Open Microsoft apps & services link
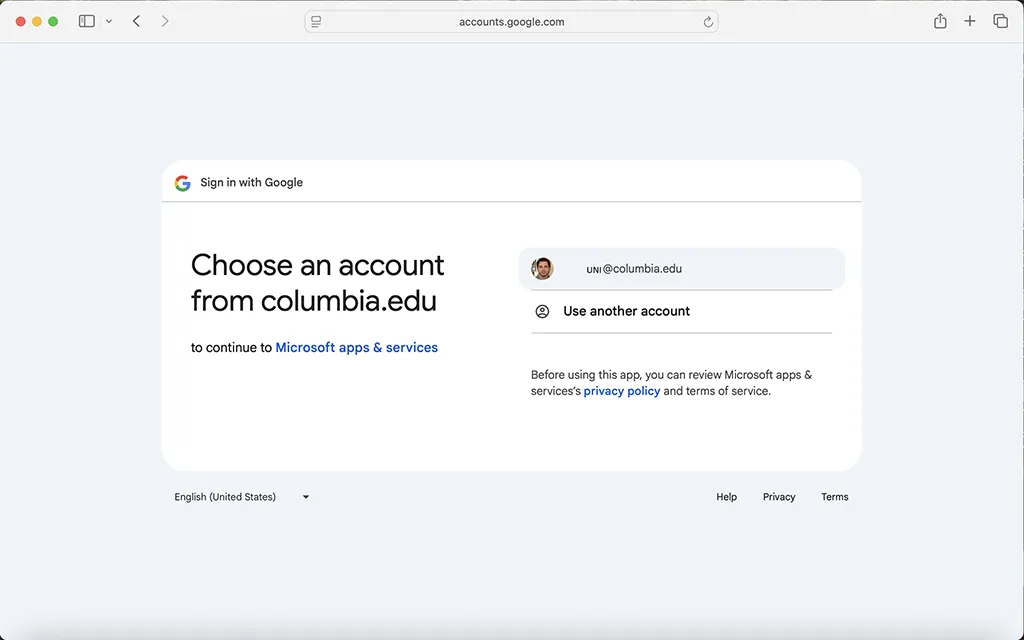Viewport: 1024px width, 640px height. 357,347
